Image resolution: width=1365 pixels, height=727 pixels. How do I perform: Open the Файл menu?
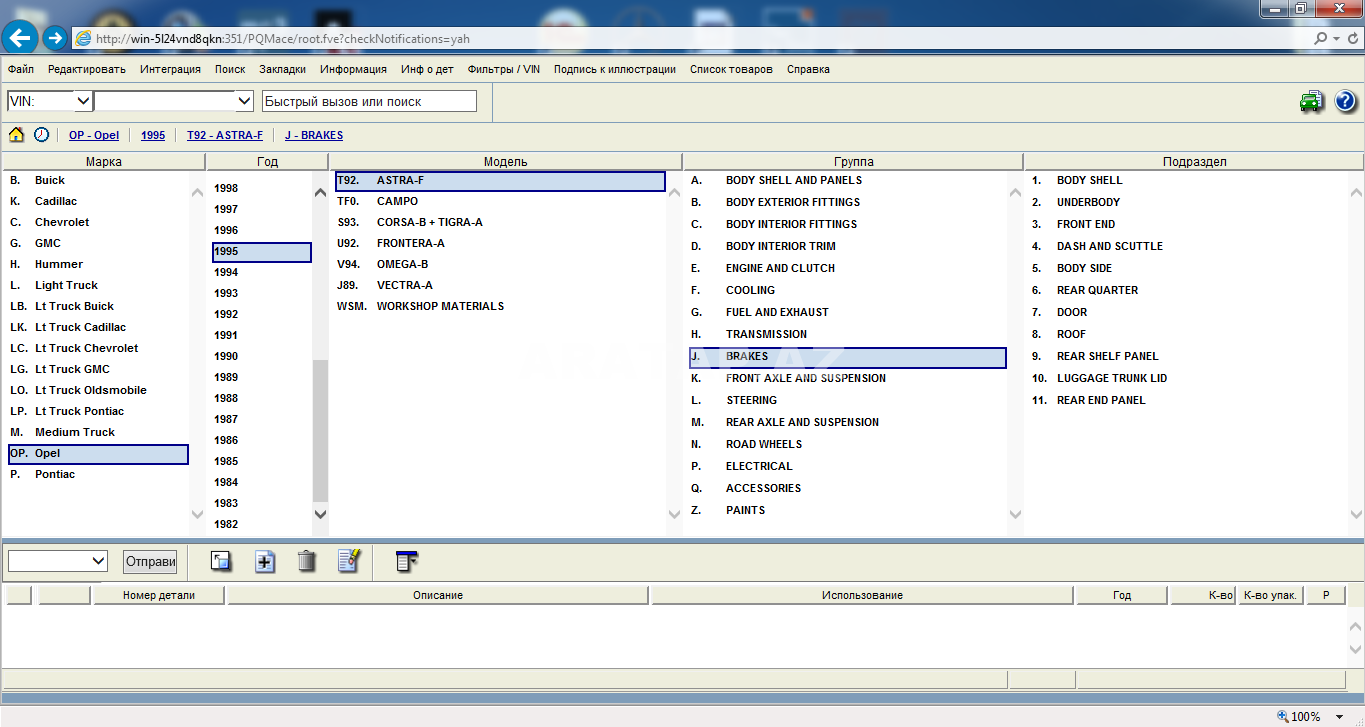[x=20, y=69]
